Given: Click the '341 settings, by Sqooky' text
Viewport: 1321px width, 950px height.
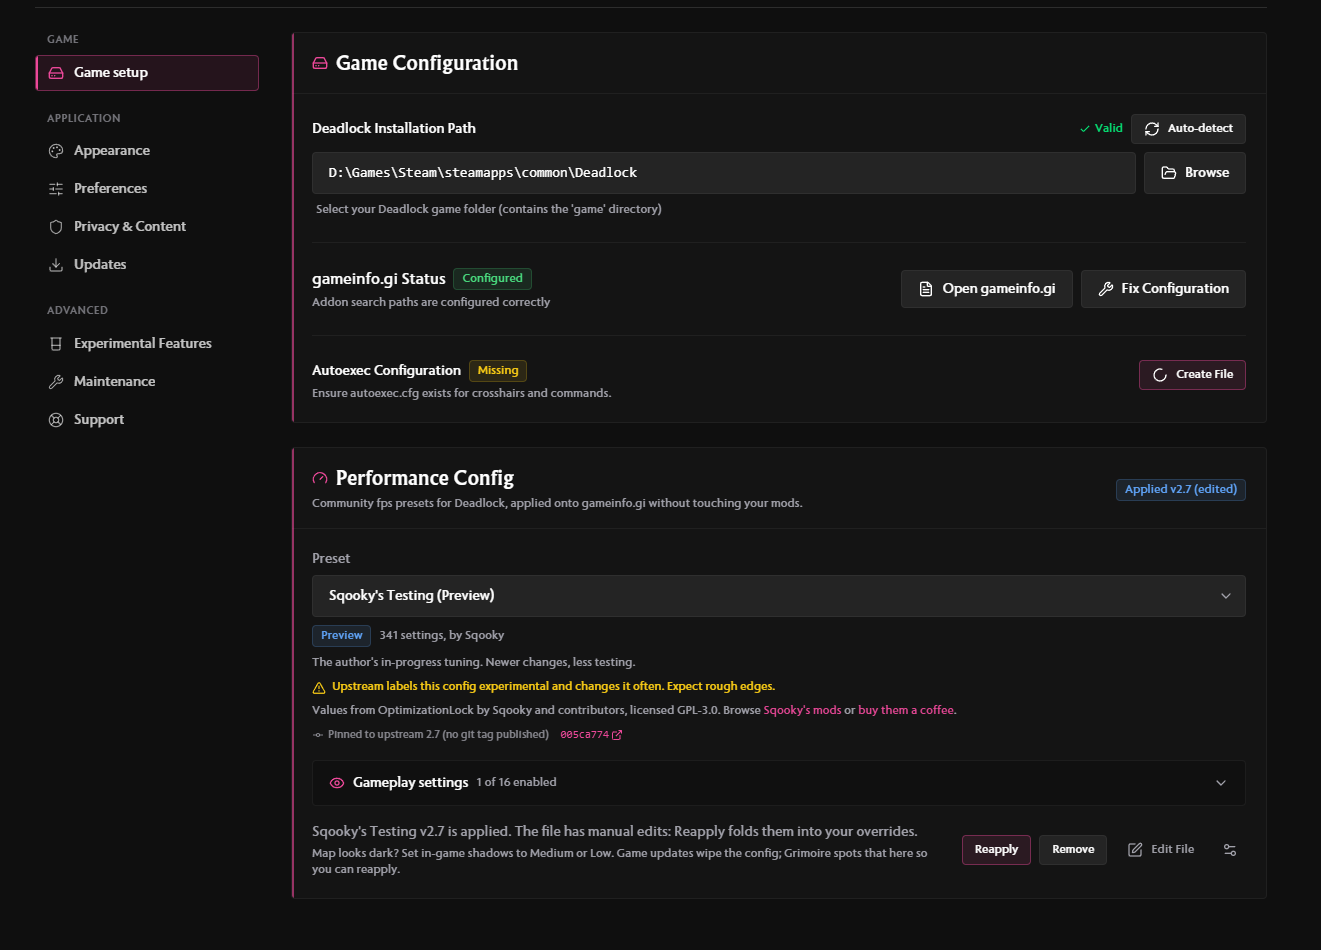Looking at the screenshot, I should point(442,636).
